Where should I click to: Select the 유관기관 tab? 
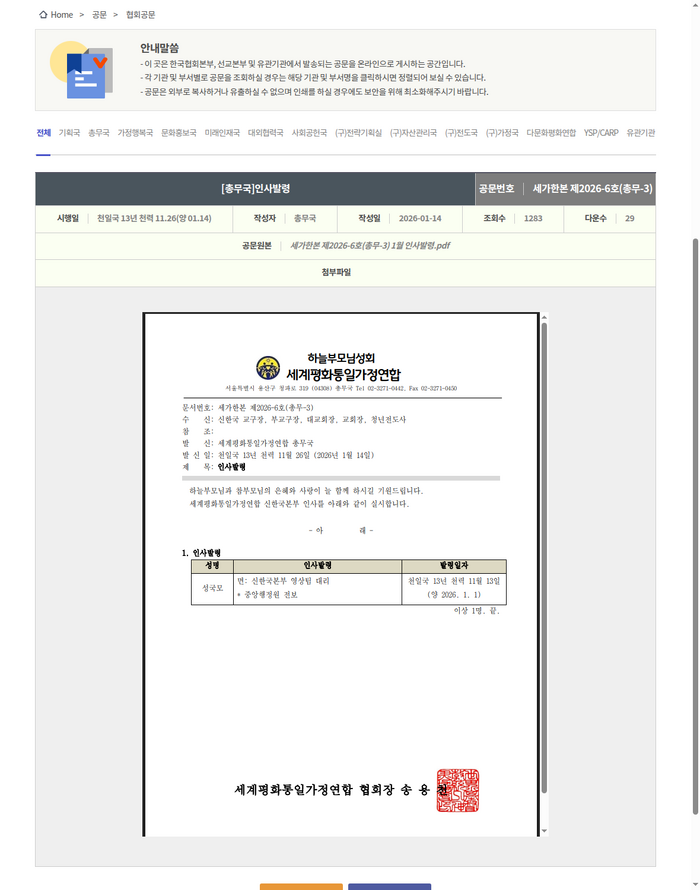pyautogui.click(x=640, y=133)
